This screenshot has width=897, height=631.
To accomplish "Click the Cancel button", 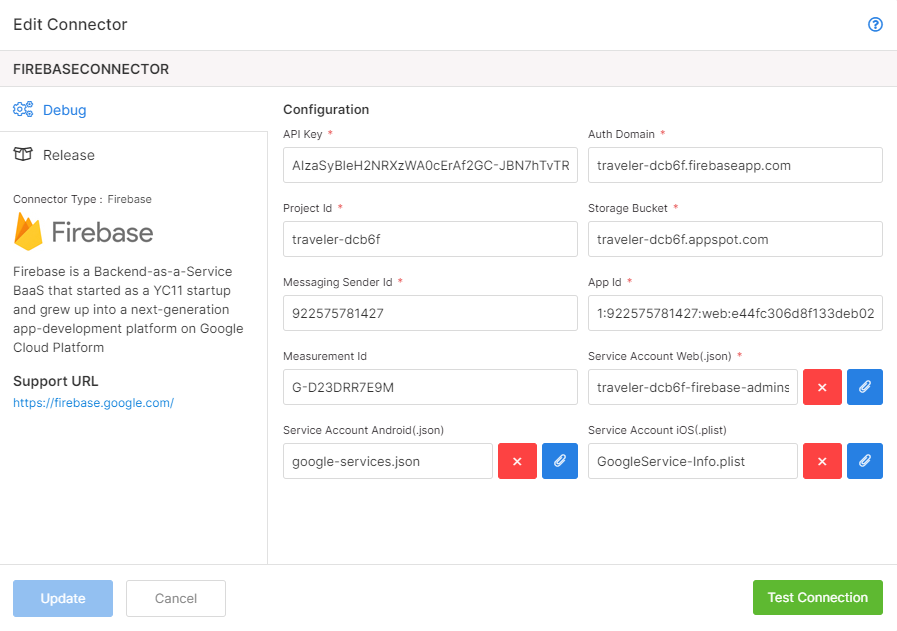I will [176, 598].
